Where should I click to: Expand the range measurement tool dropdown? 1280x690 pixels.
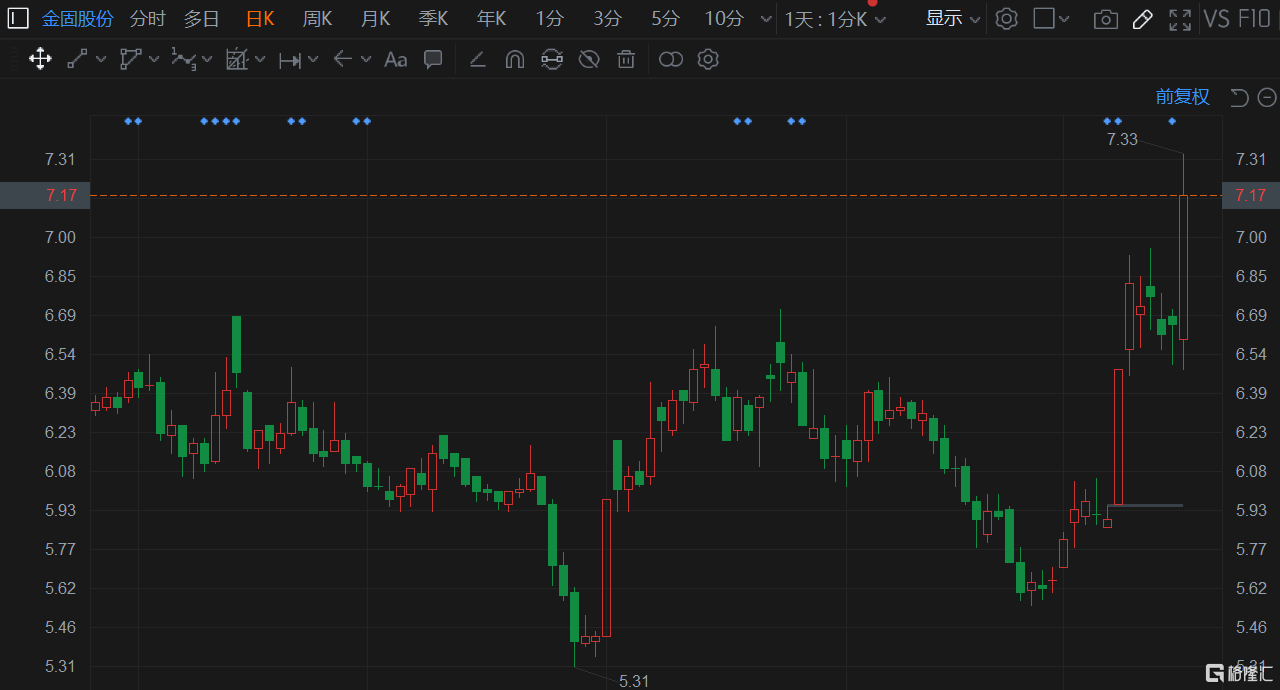(x=313, y=59)
